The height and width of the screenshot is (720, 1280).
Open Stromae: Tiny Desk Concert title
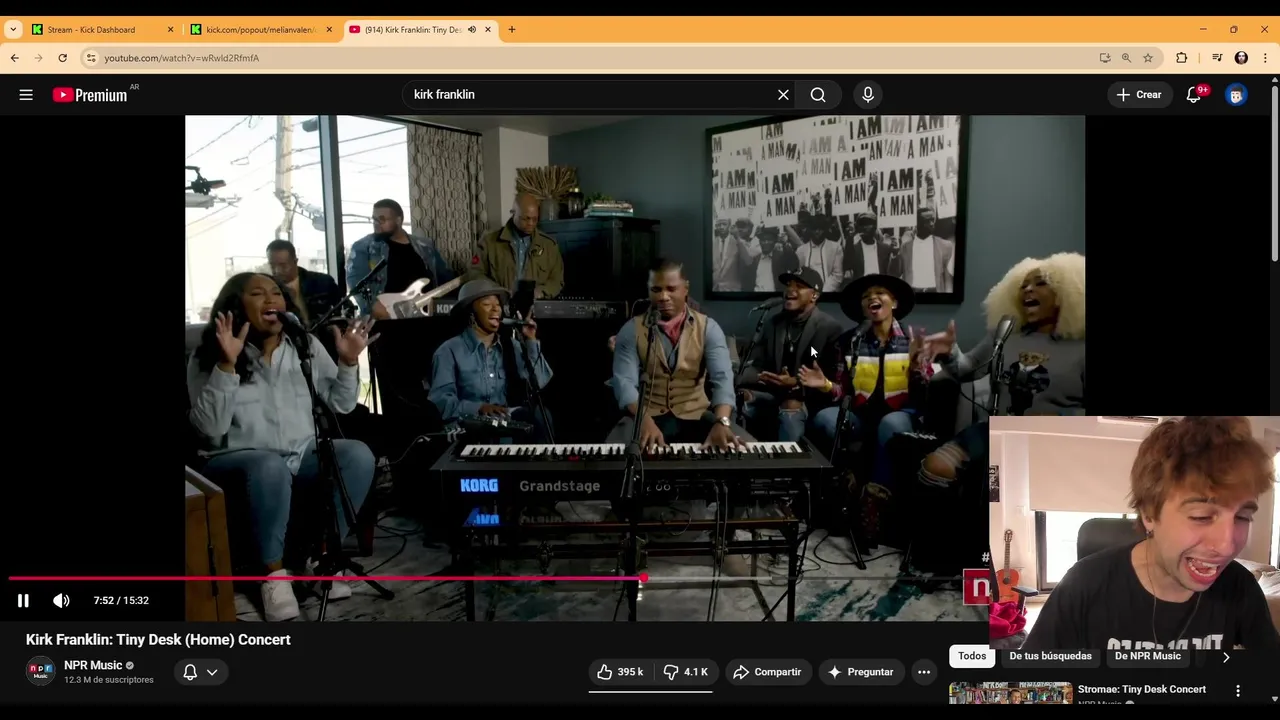pyautogui.click(x=1142, y=689)
